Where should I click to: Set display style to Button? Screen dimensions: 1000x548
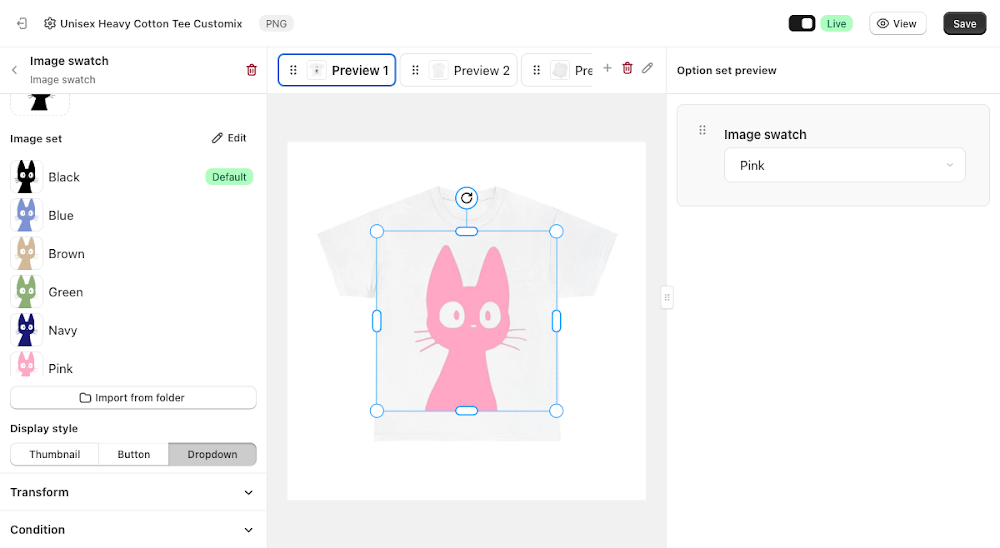(x=134, y=454)
